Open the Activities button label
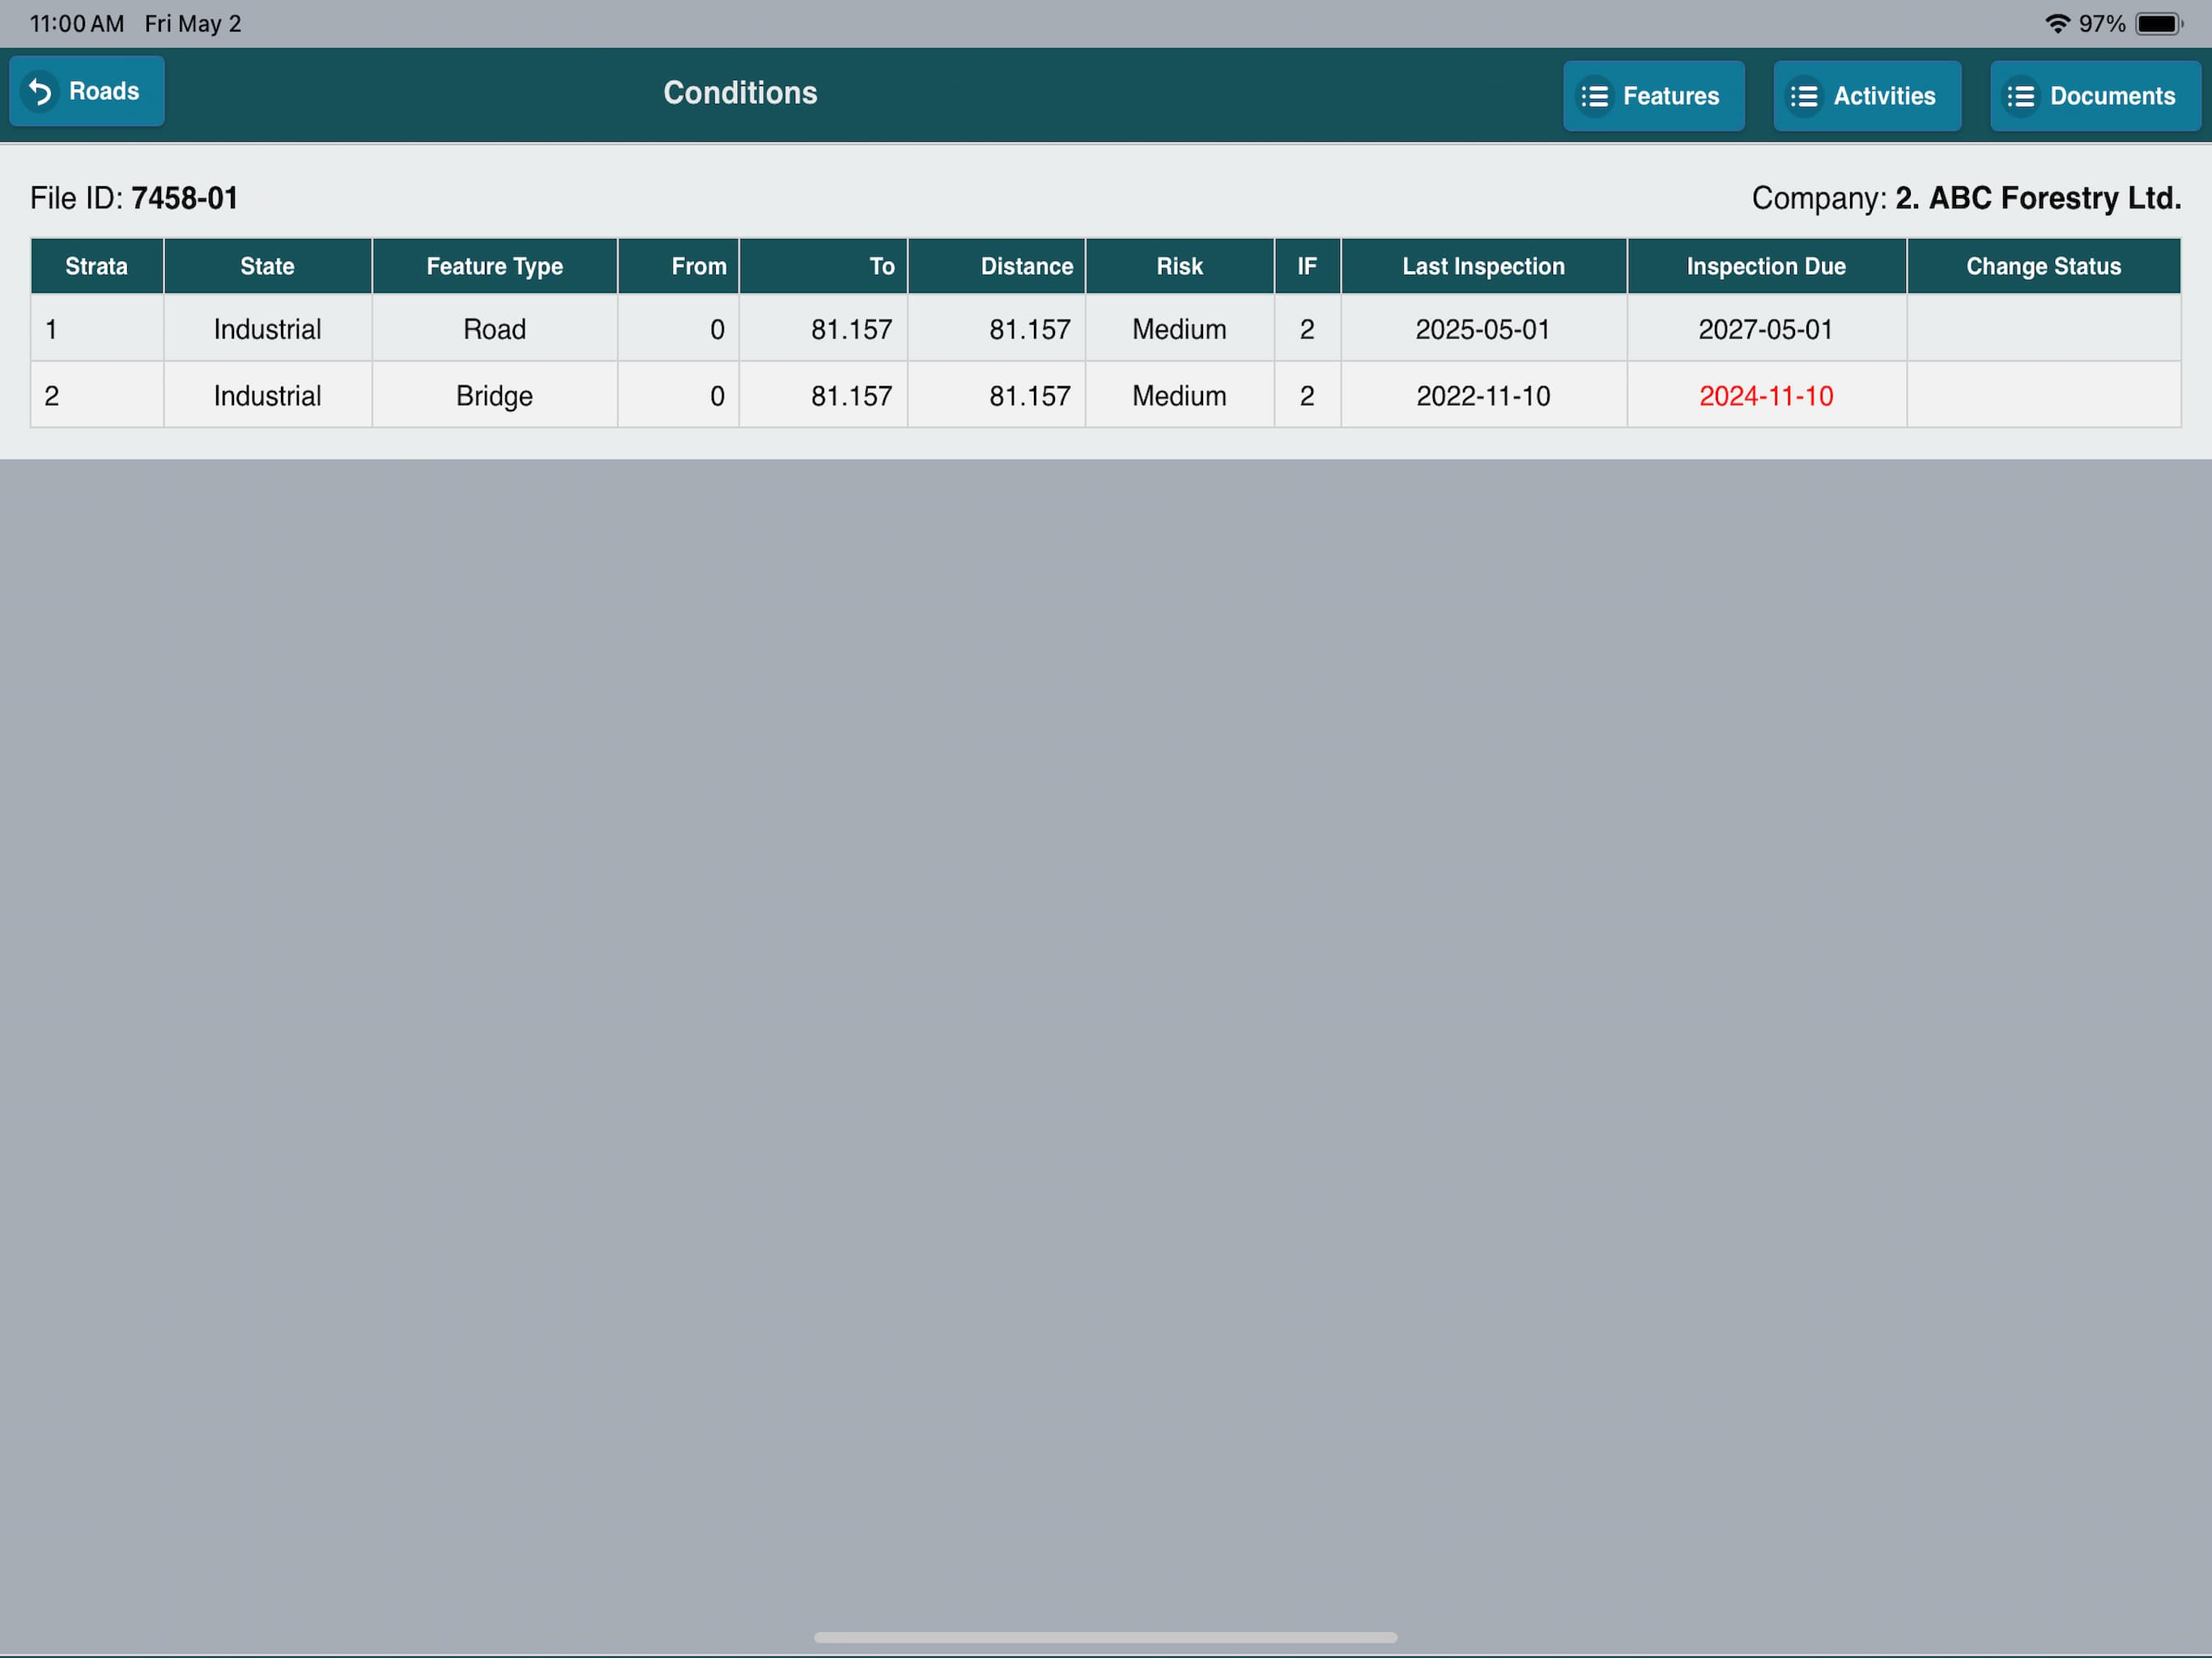The image size is (2212, 1658). (x=1884, y=96)
